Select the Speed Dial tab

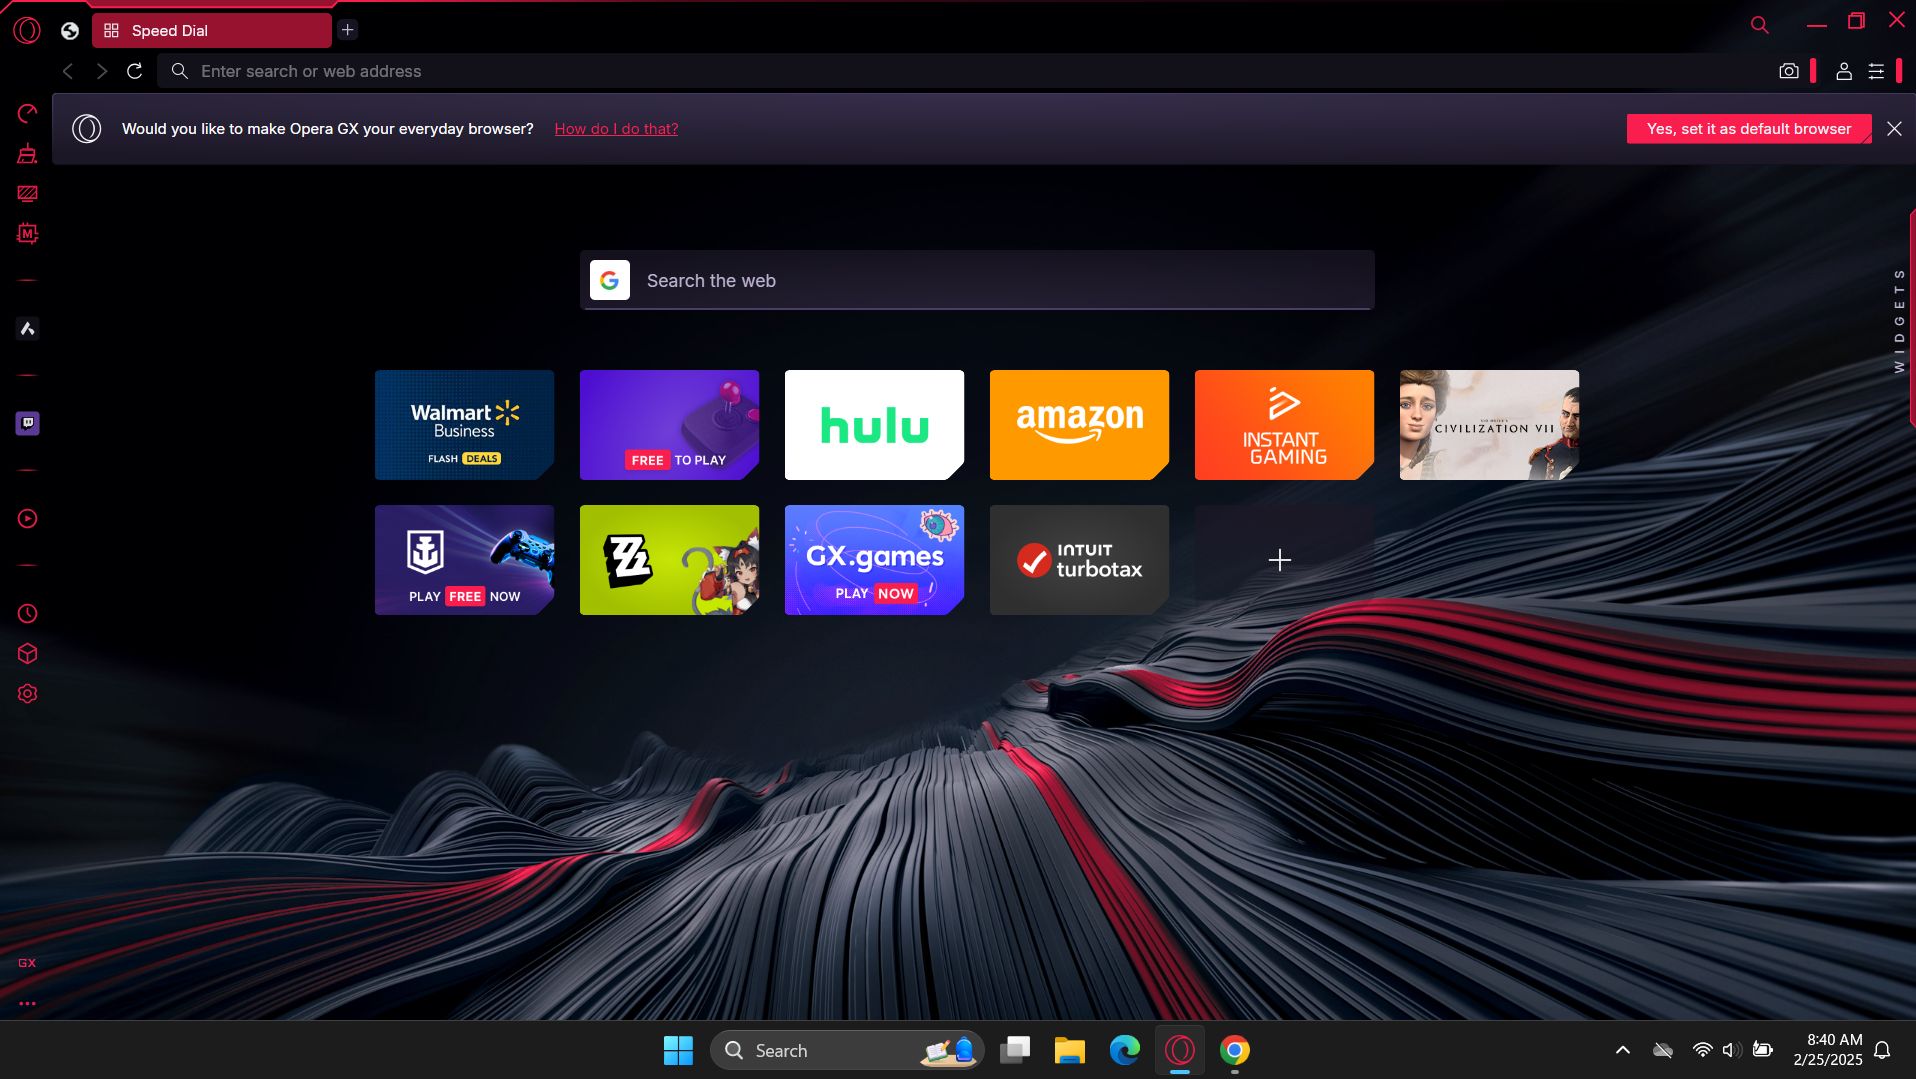tap(211, 30)
